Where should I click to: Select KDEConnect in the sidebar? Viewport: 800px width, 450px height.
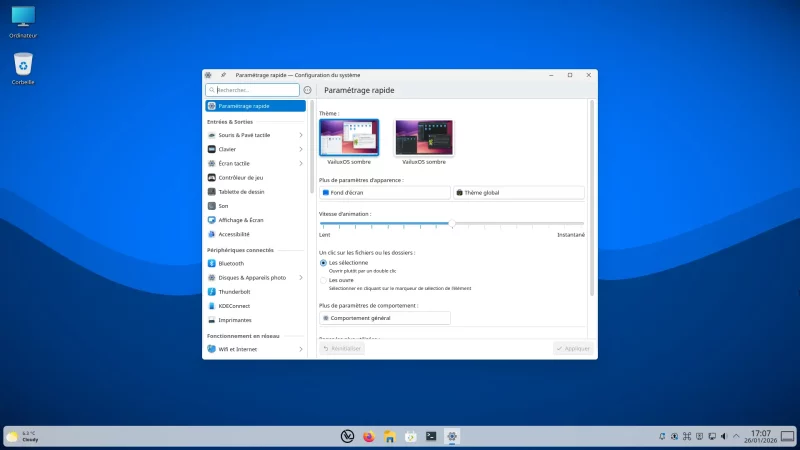click(235, 306)
